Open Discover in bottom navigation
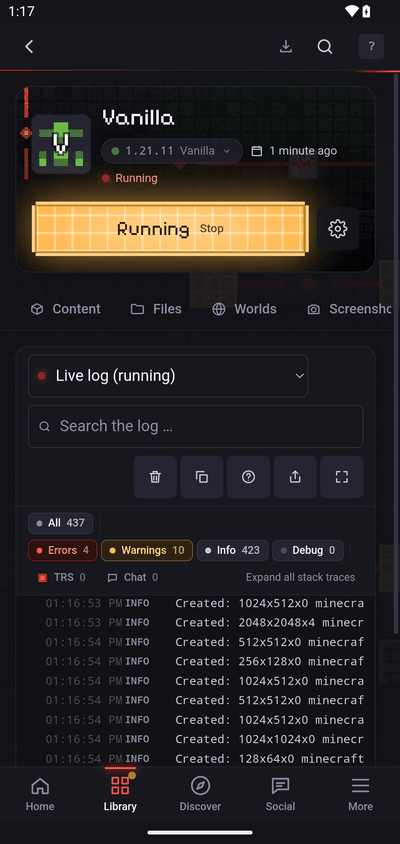The height and width of the screenshot is (844, 400). point(200,794)
